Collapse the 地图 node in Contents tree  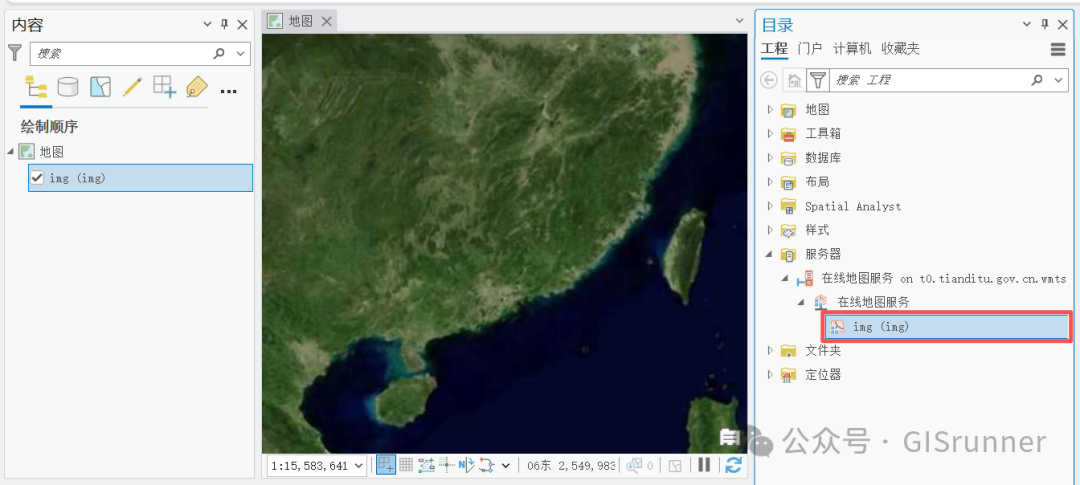(10, 152)
